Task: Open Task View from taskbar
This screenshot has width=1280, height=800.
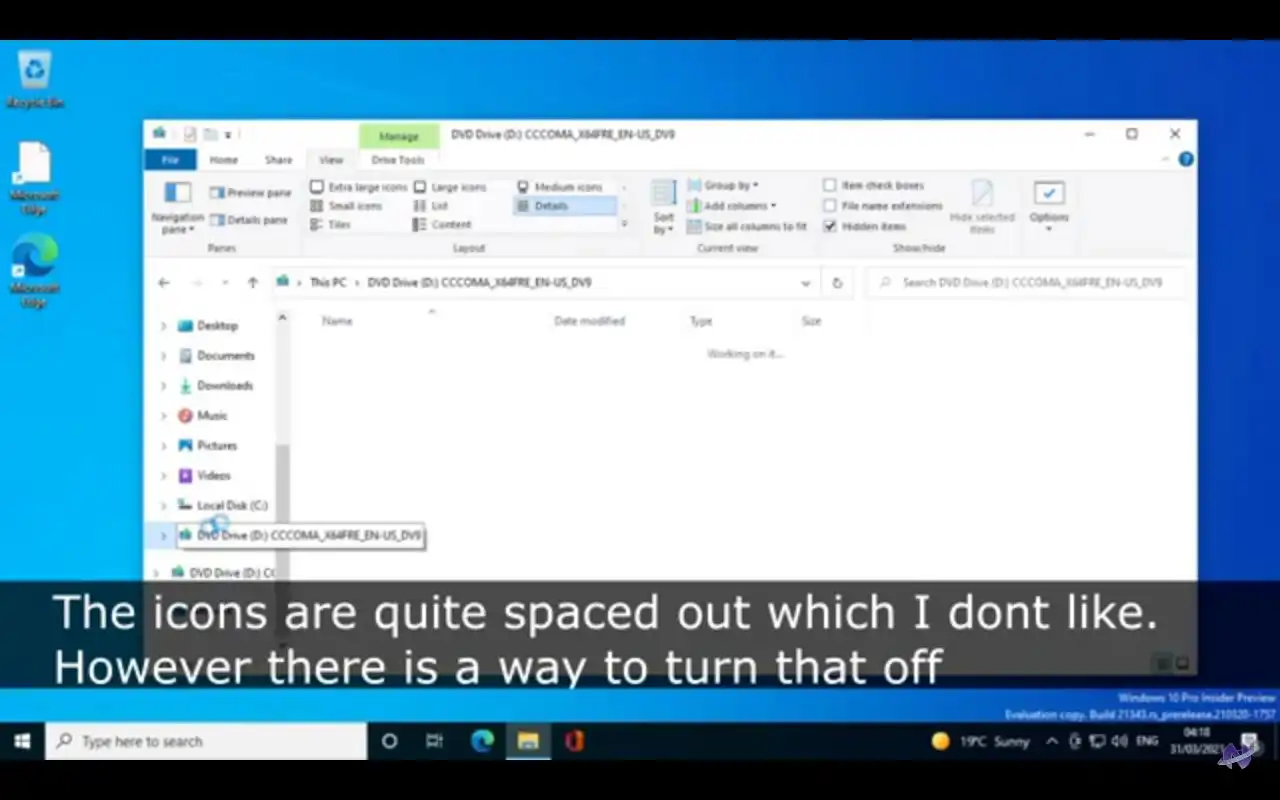Action: pos(435,741)
